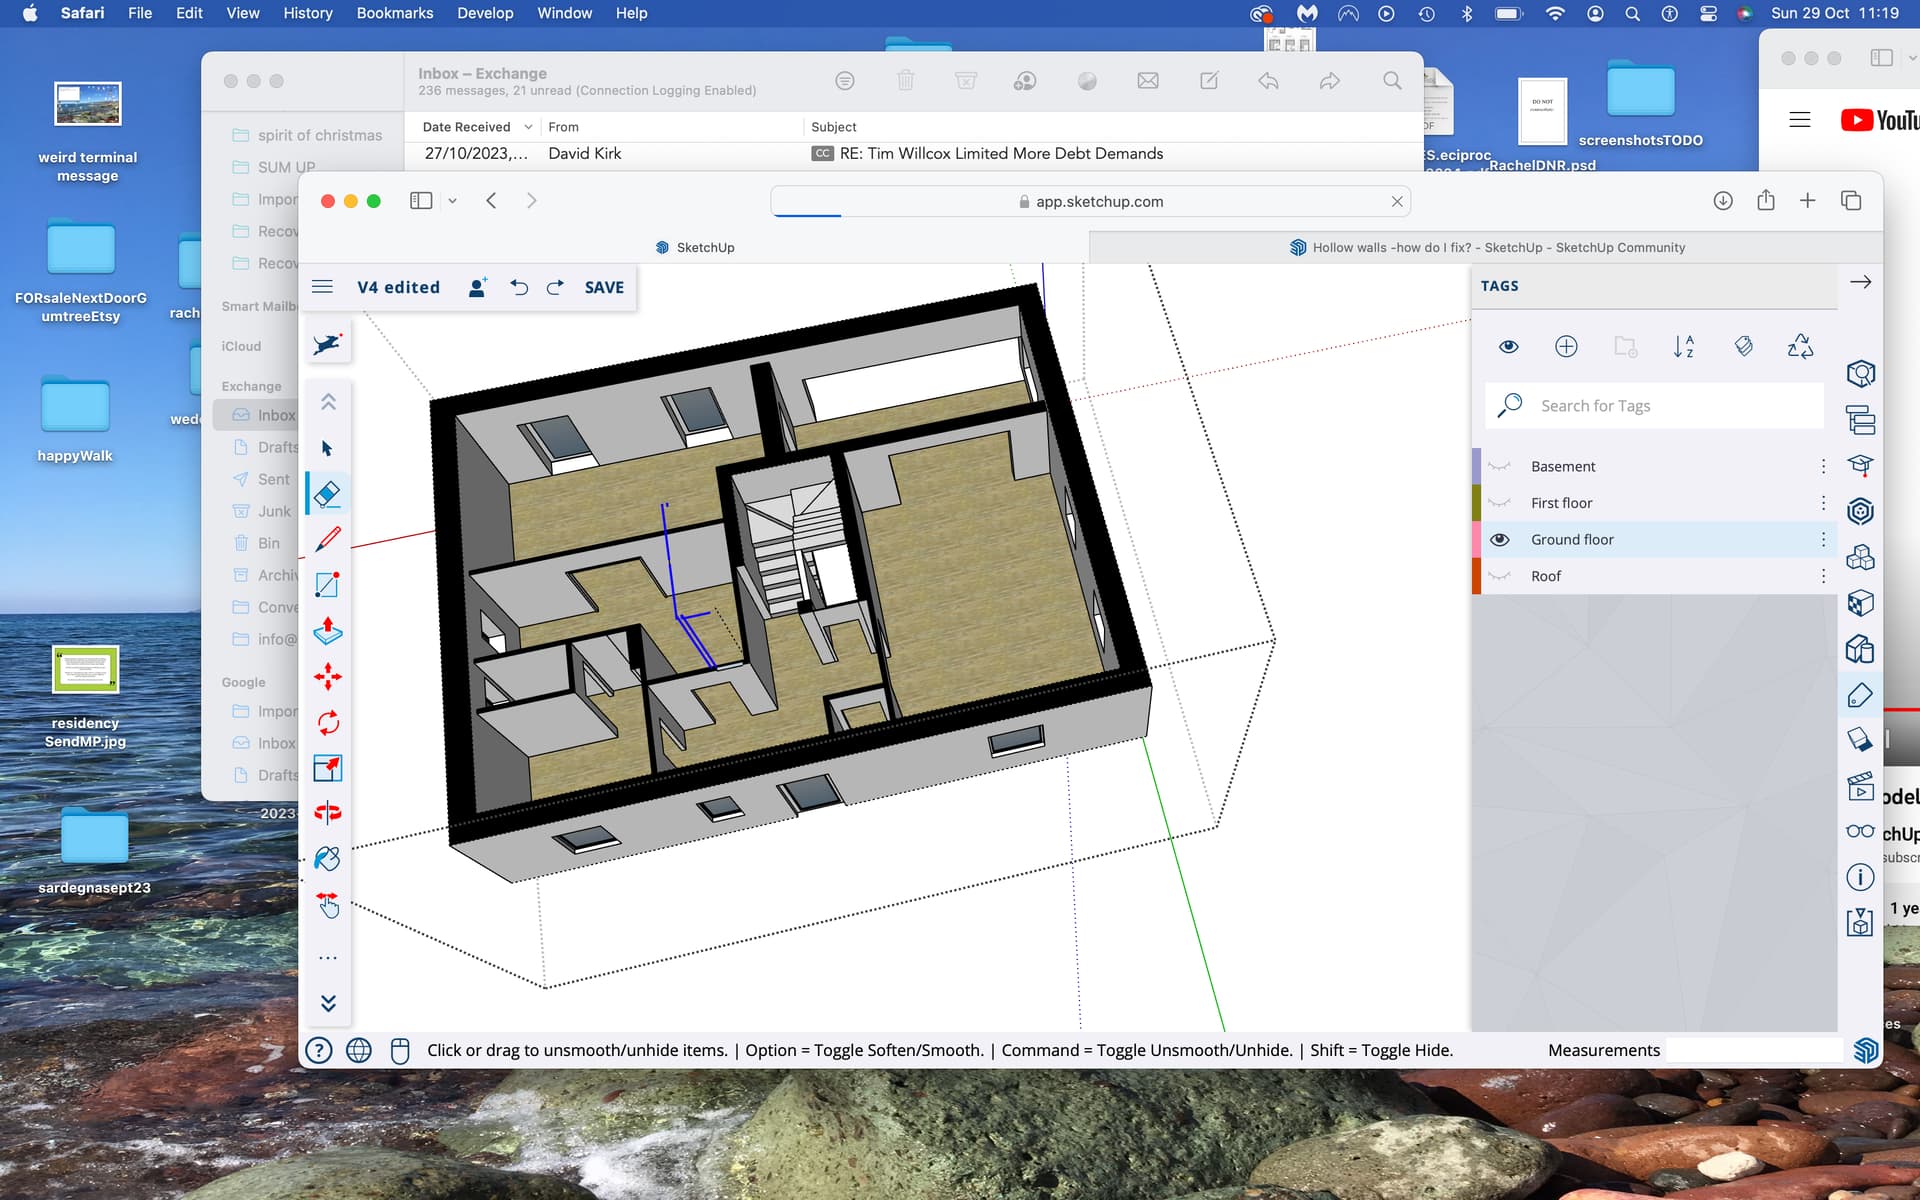
Task: Select the Move tool with red arrows
Action: tap(327, 677)
